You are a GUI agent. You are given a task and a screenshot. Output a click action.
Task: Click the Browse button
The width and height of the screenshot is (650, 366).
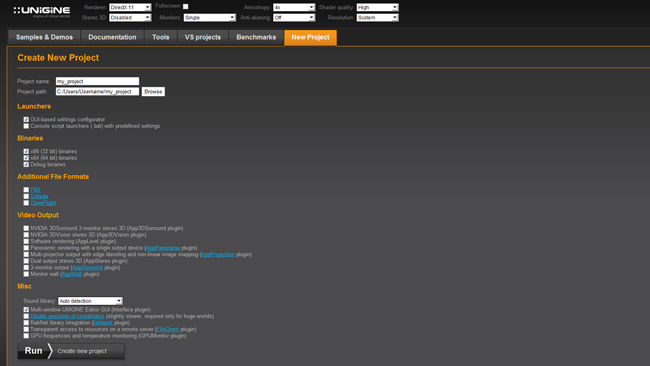(153, 92)
